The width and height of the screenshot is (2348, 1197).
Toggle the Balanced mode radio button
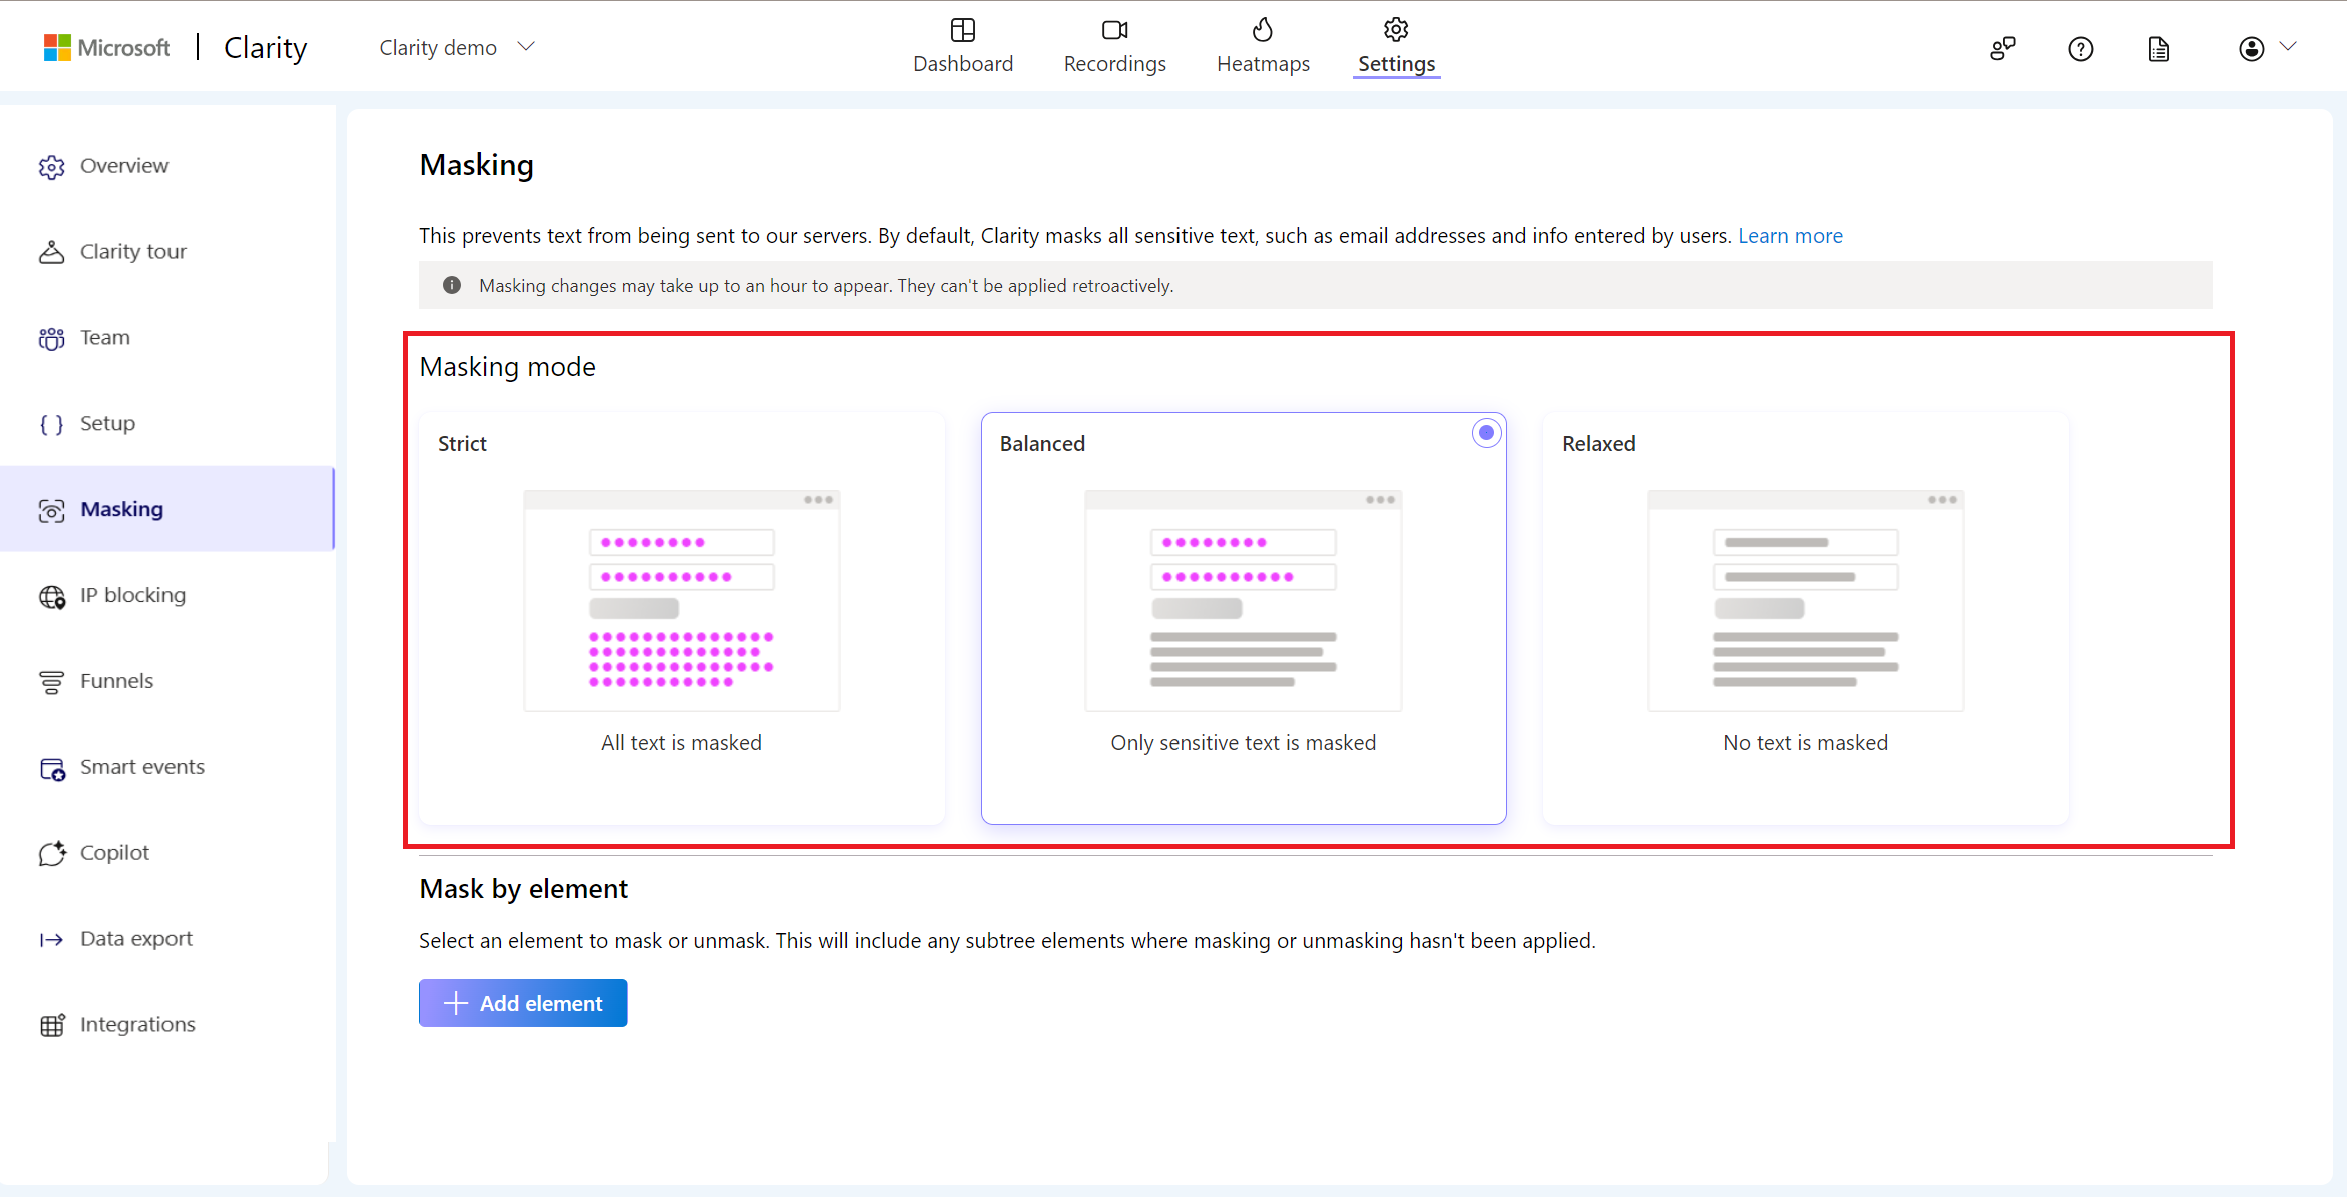point(1486,433)
